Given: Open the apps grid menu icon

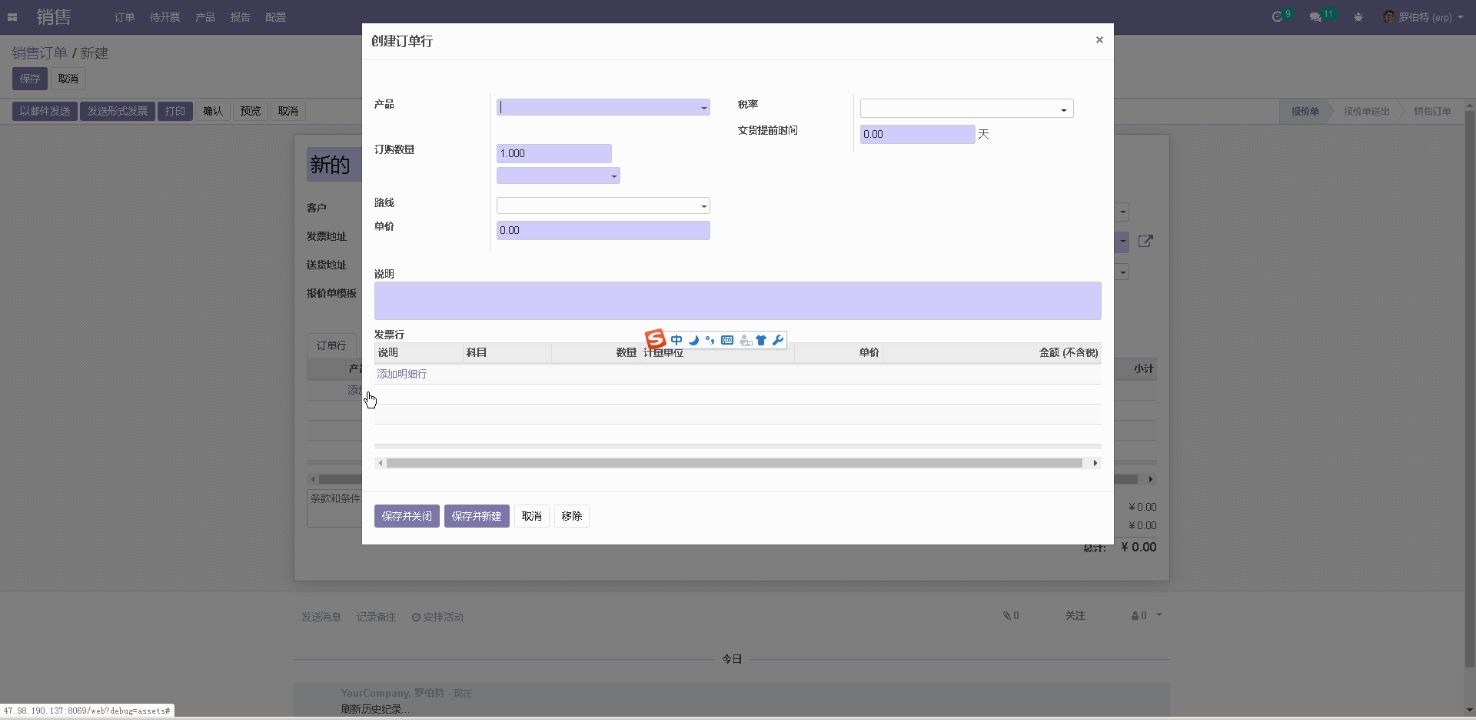Looking at the screenshot, I should 13,17.
